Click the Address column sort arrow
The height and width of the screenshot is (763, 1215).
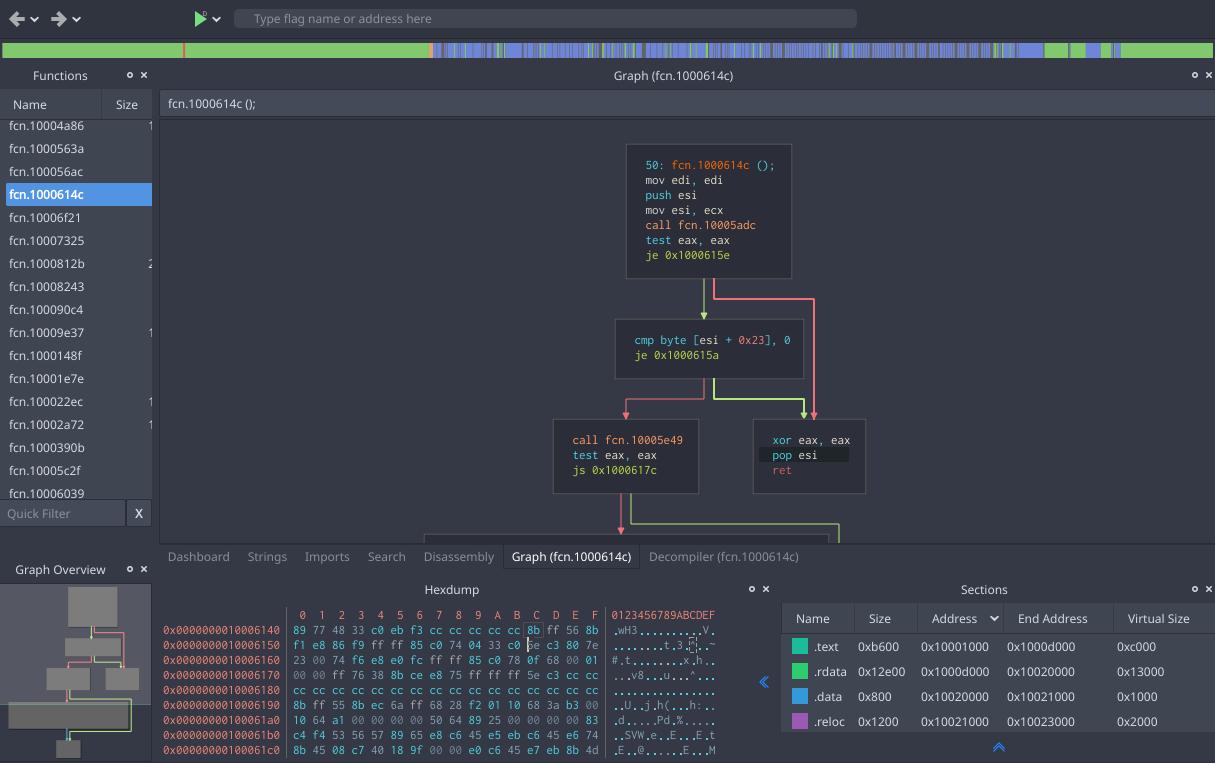click(x=993, y=619)
